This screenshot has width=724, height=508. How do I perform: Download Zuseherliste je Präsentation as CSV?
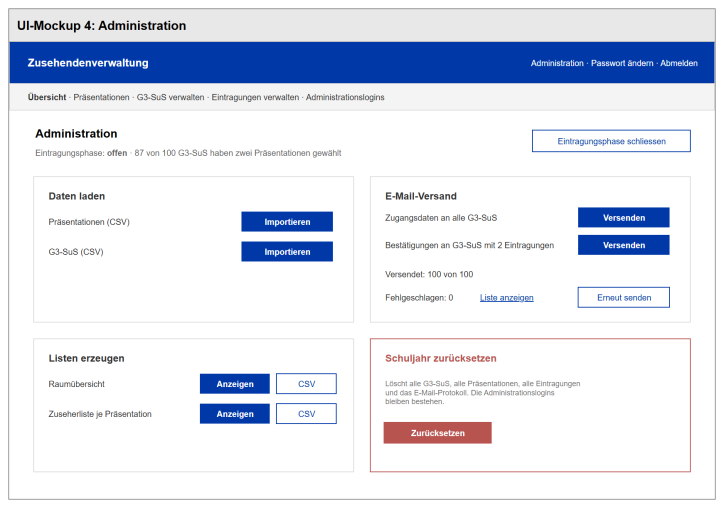[x=306, y=414]
